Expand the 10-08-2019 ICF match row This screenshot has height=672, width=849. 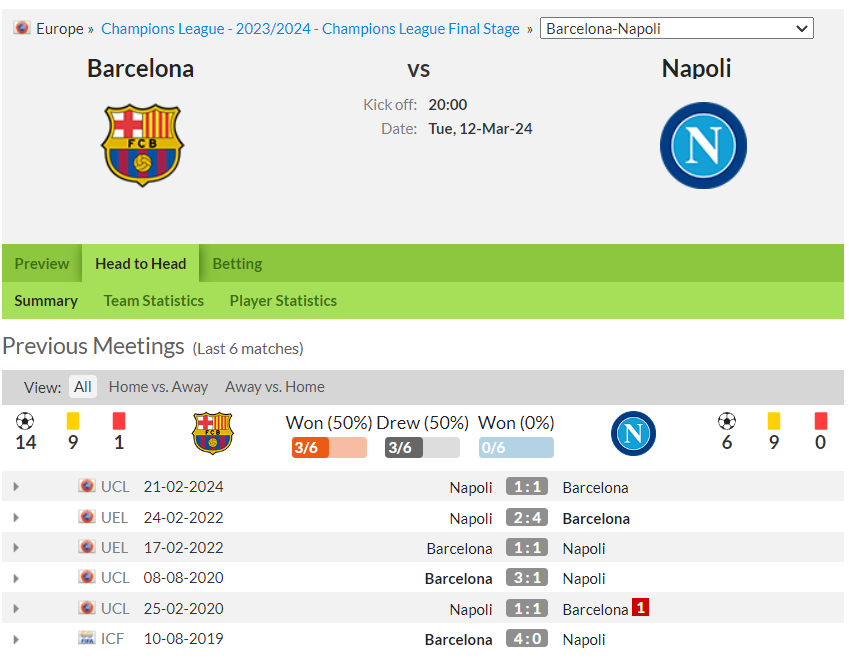pos(16,640)
